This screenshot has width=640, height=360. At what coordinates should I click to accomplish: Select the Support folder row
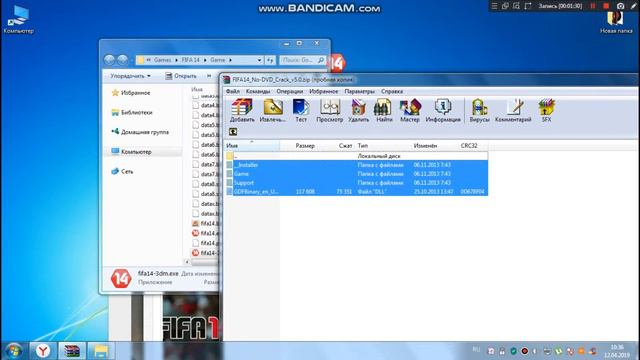click(x=356, y=183)
